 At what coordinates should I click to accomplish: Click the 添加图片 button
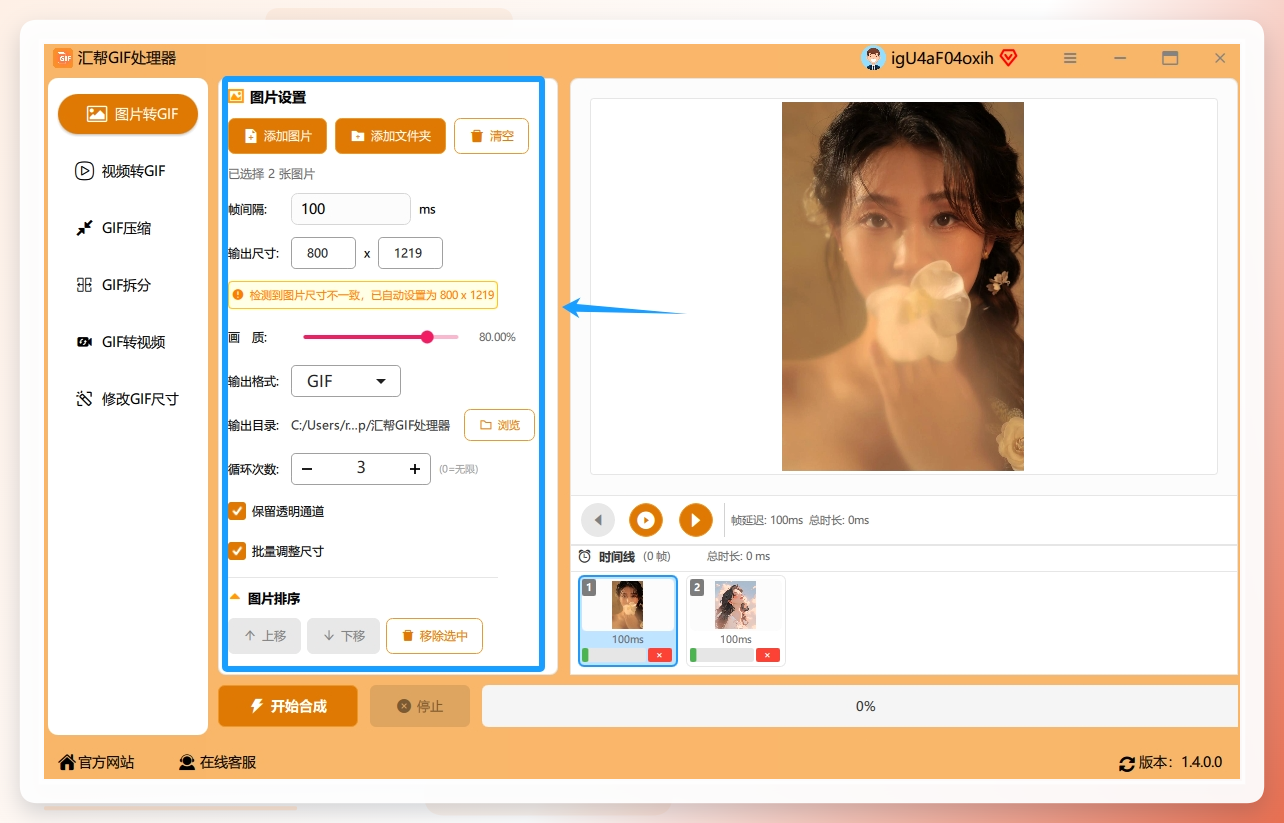click(278, 136)
